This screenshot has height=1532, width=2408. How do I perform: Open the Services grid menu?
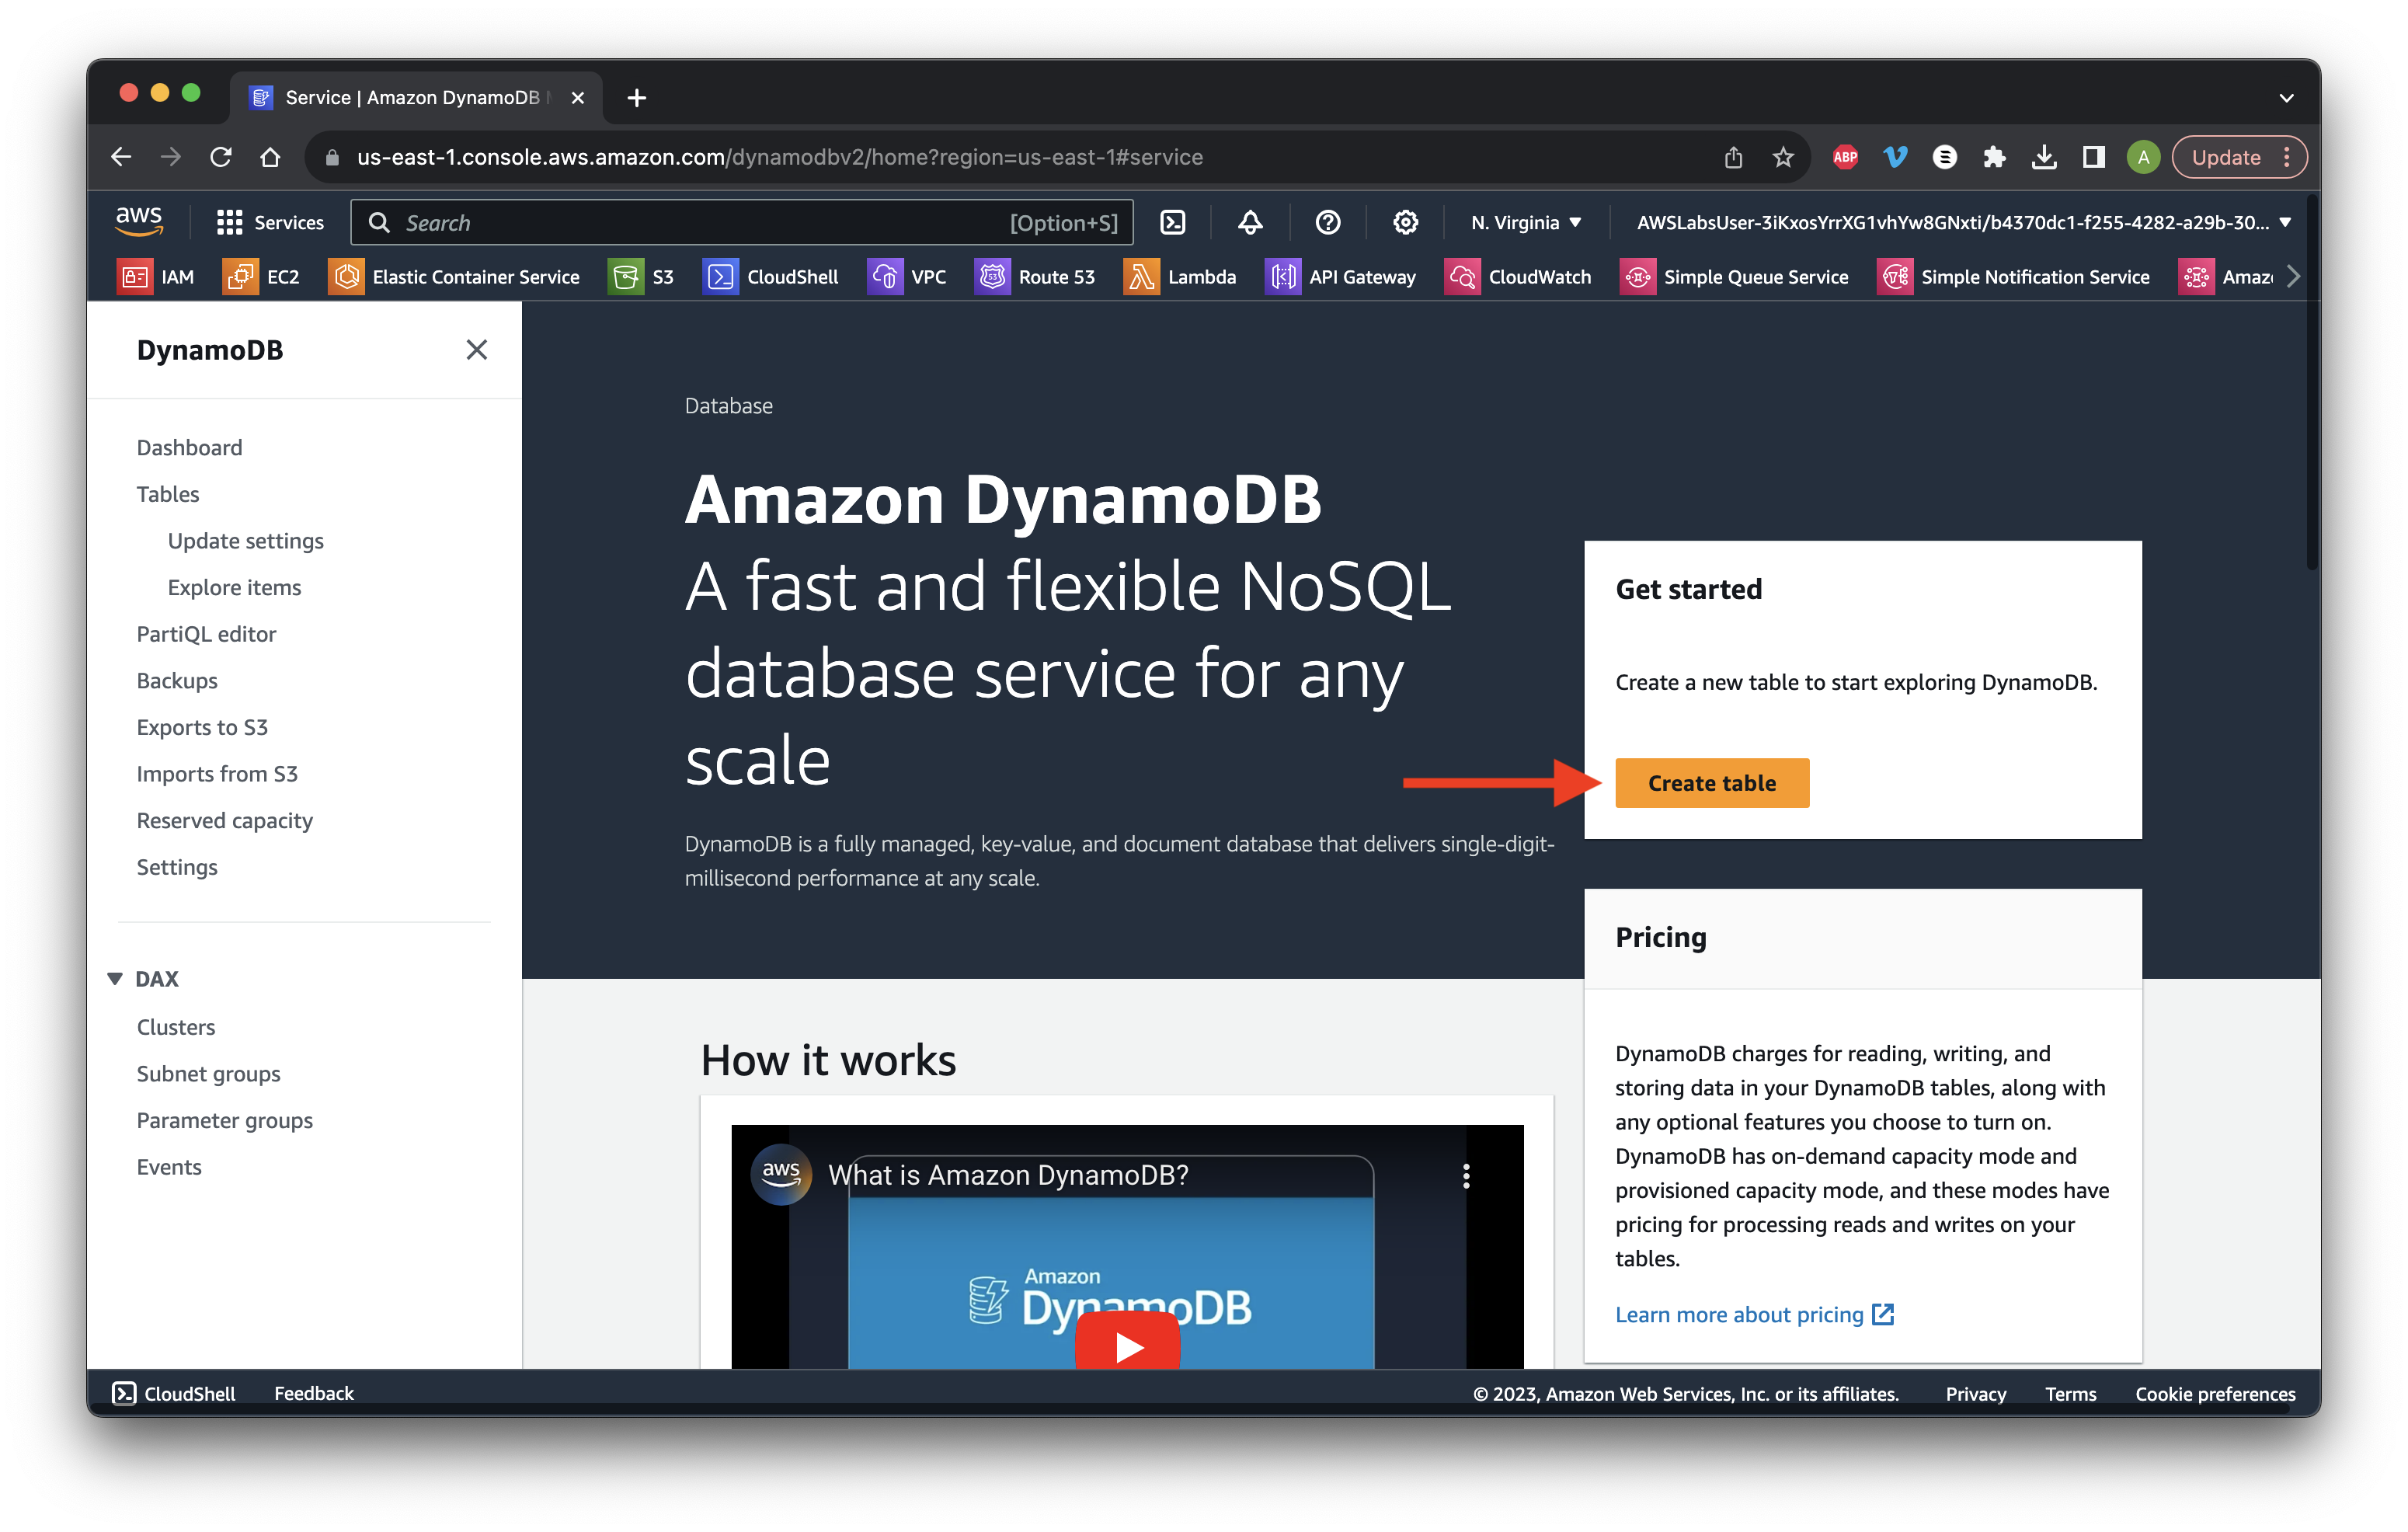(x=270, y=222)
